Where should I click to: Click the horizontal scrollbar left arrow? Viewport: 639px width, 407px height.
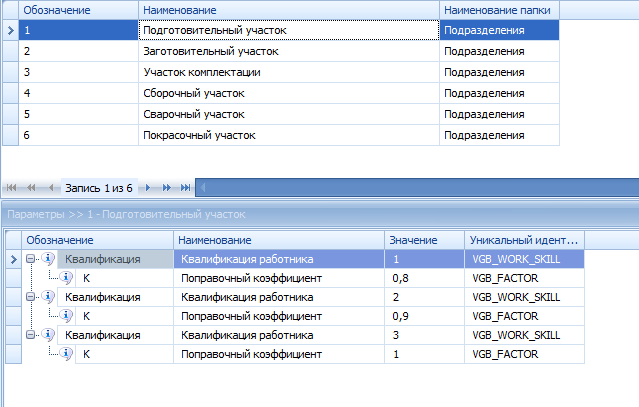[201, 188]
